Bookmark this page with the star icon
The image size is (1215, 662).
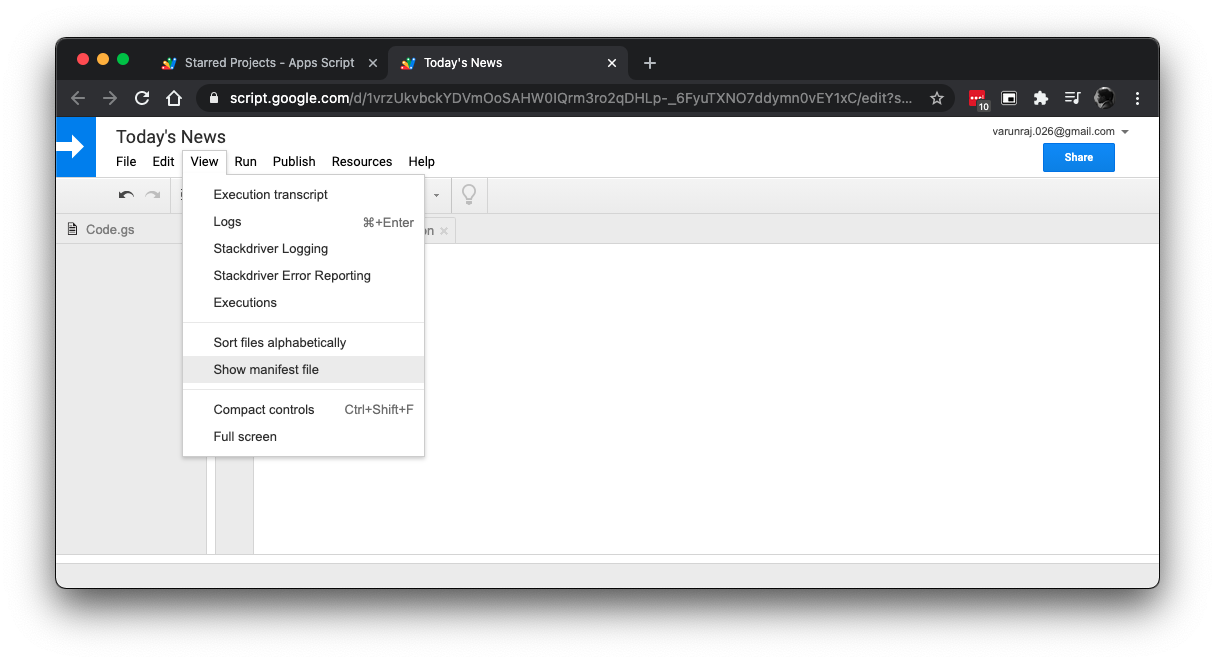[x=937, y=98]
